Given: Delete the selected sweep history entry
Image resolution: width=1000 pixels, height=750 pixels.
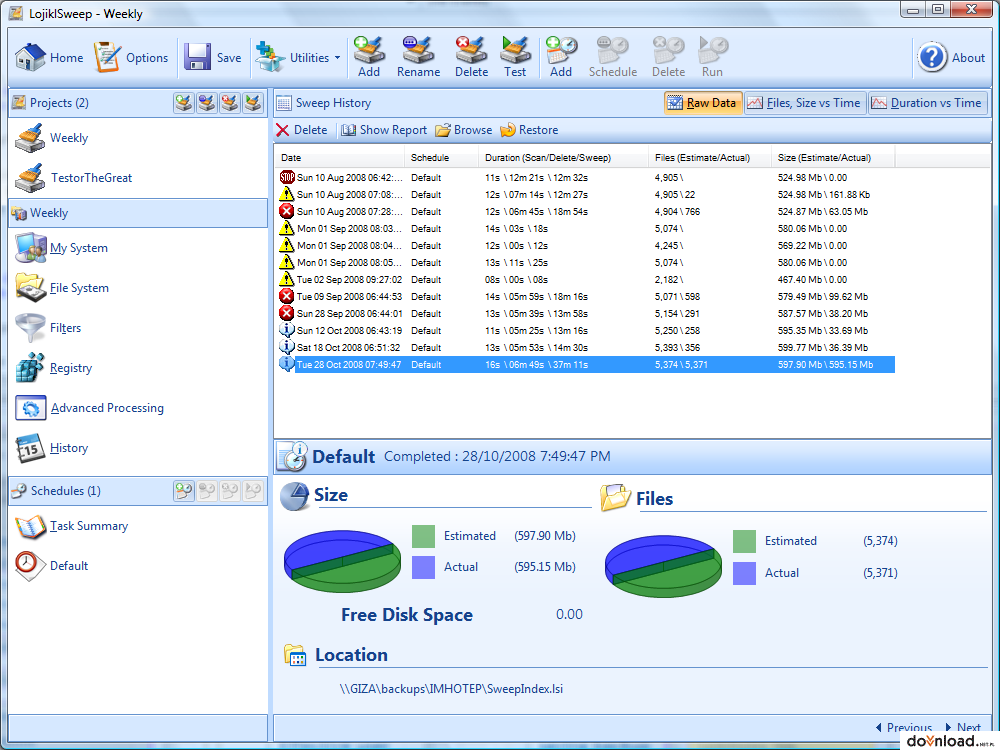Looking at the screenshot, I should 302,130.
